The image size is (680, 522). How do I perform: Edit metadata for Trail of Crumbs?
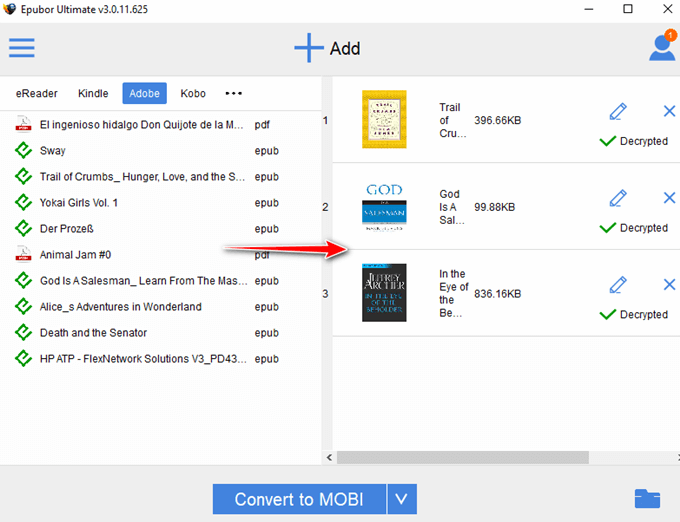[618, 111]
